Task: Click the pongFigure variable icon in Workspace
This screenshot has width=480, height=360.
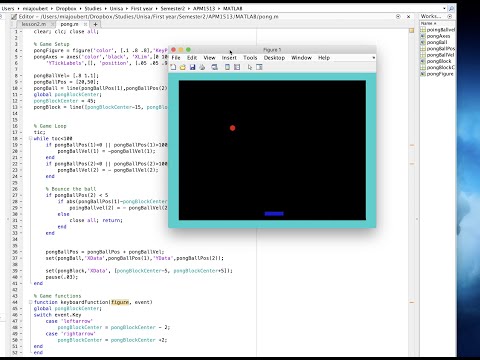Action: click(423, 74)
